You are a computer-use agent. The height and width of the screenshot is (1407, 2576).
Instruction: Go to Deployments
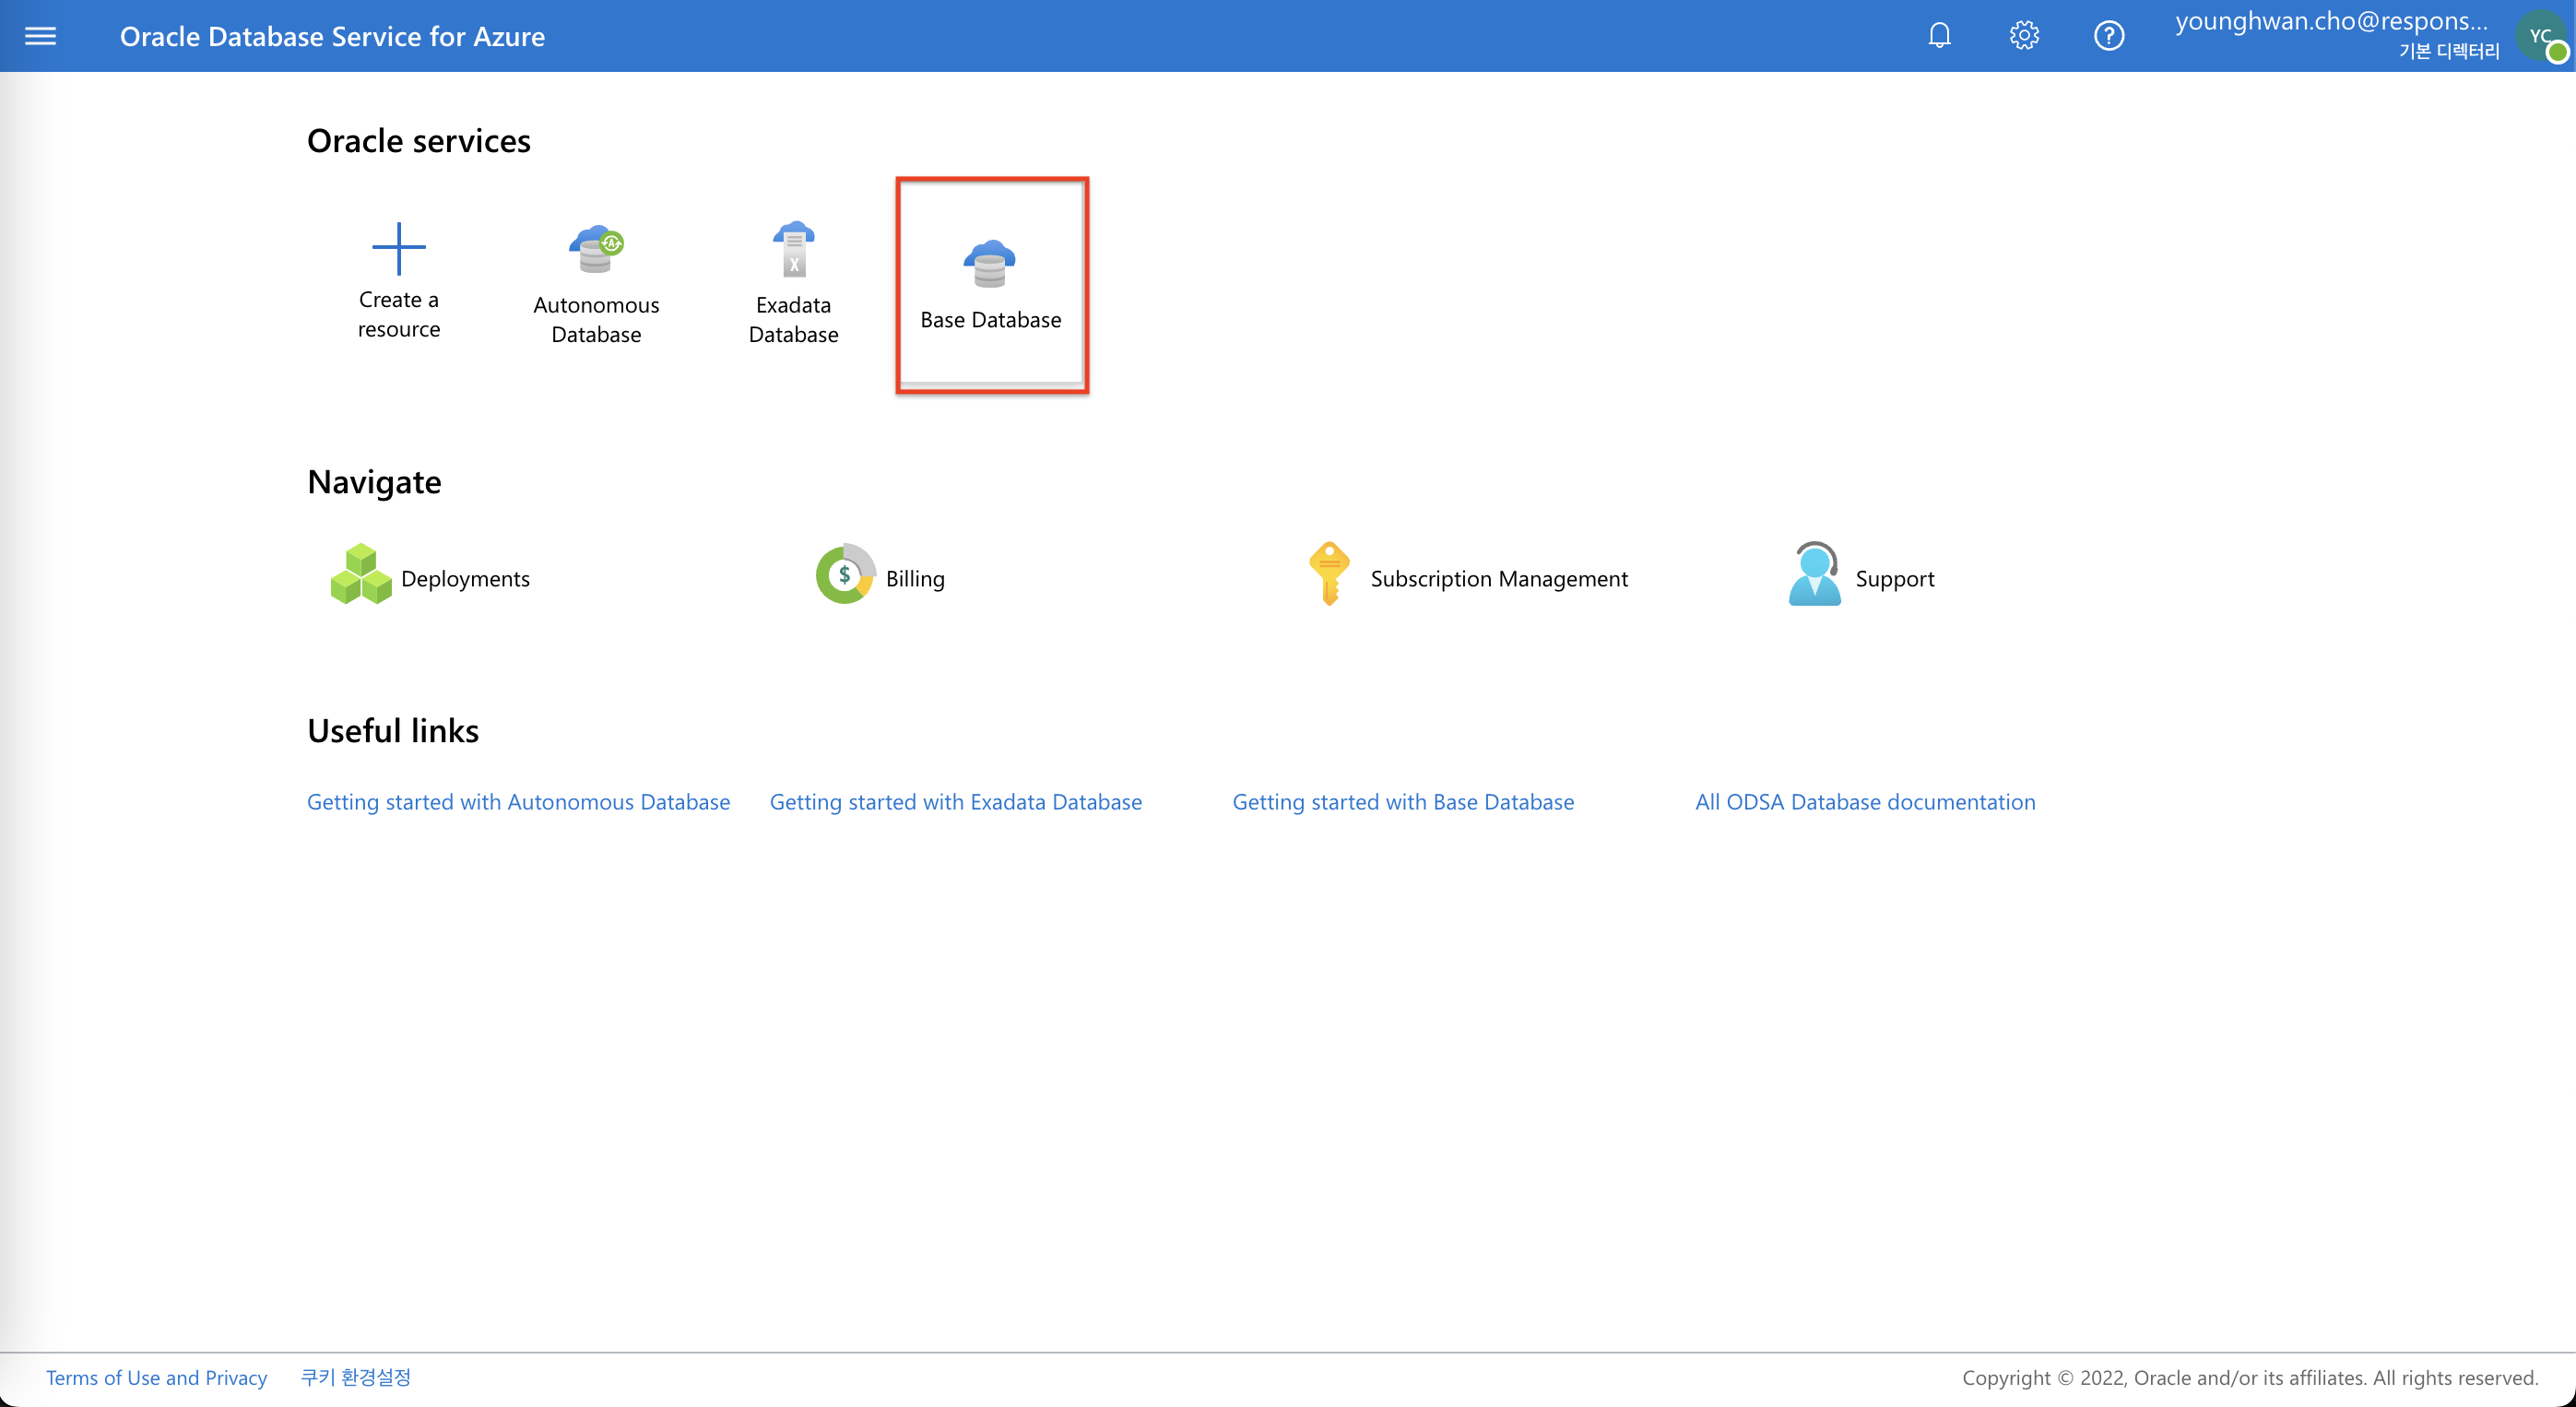coord(465,579)
